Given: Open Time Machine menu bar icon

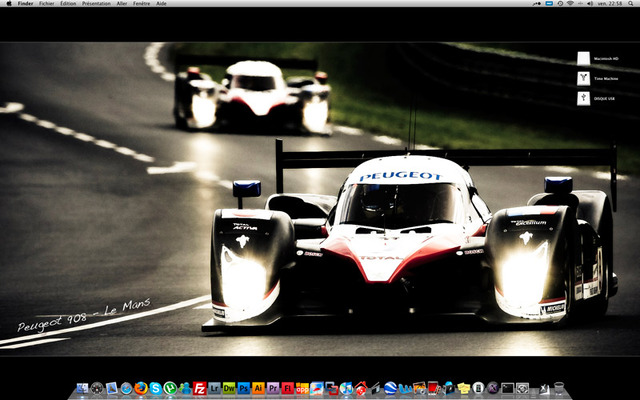Looking at the screenshot, I should (x=560, y=3).
